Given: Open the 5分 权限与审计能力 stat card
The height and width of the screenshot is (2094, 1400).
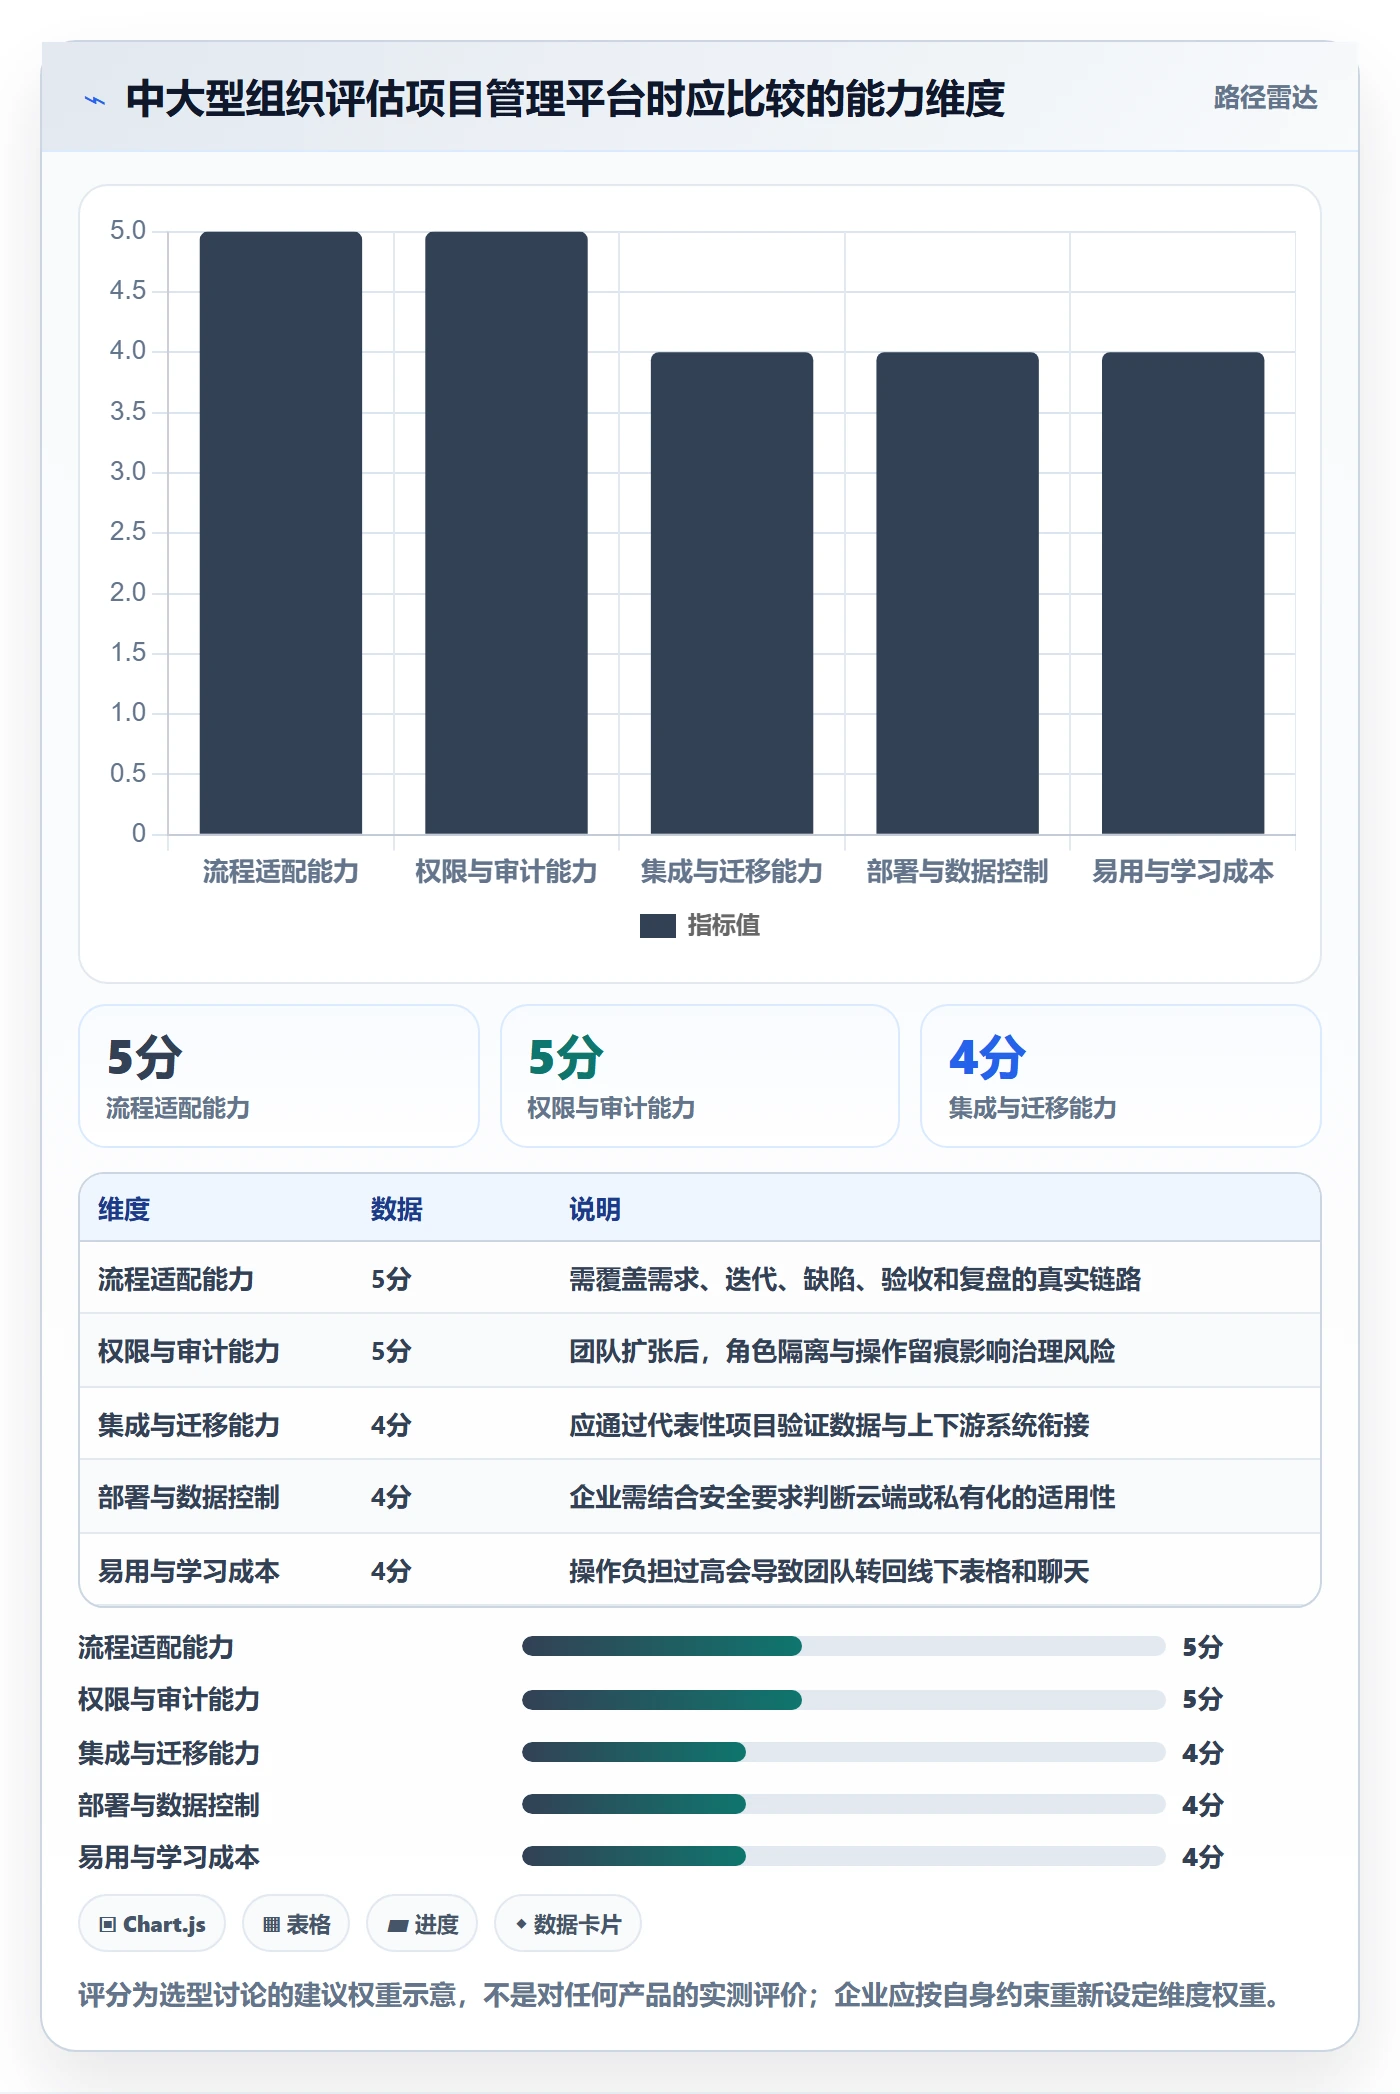Looking at the screenshot, I should click(x=700, y=1076).
